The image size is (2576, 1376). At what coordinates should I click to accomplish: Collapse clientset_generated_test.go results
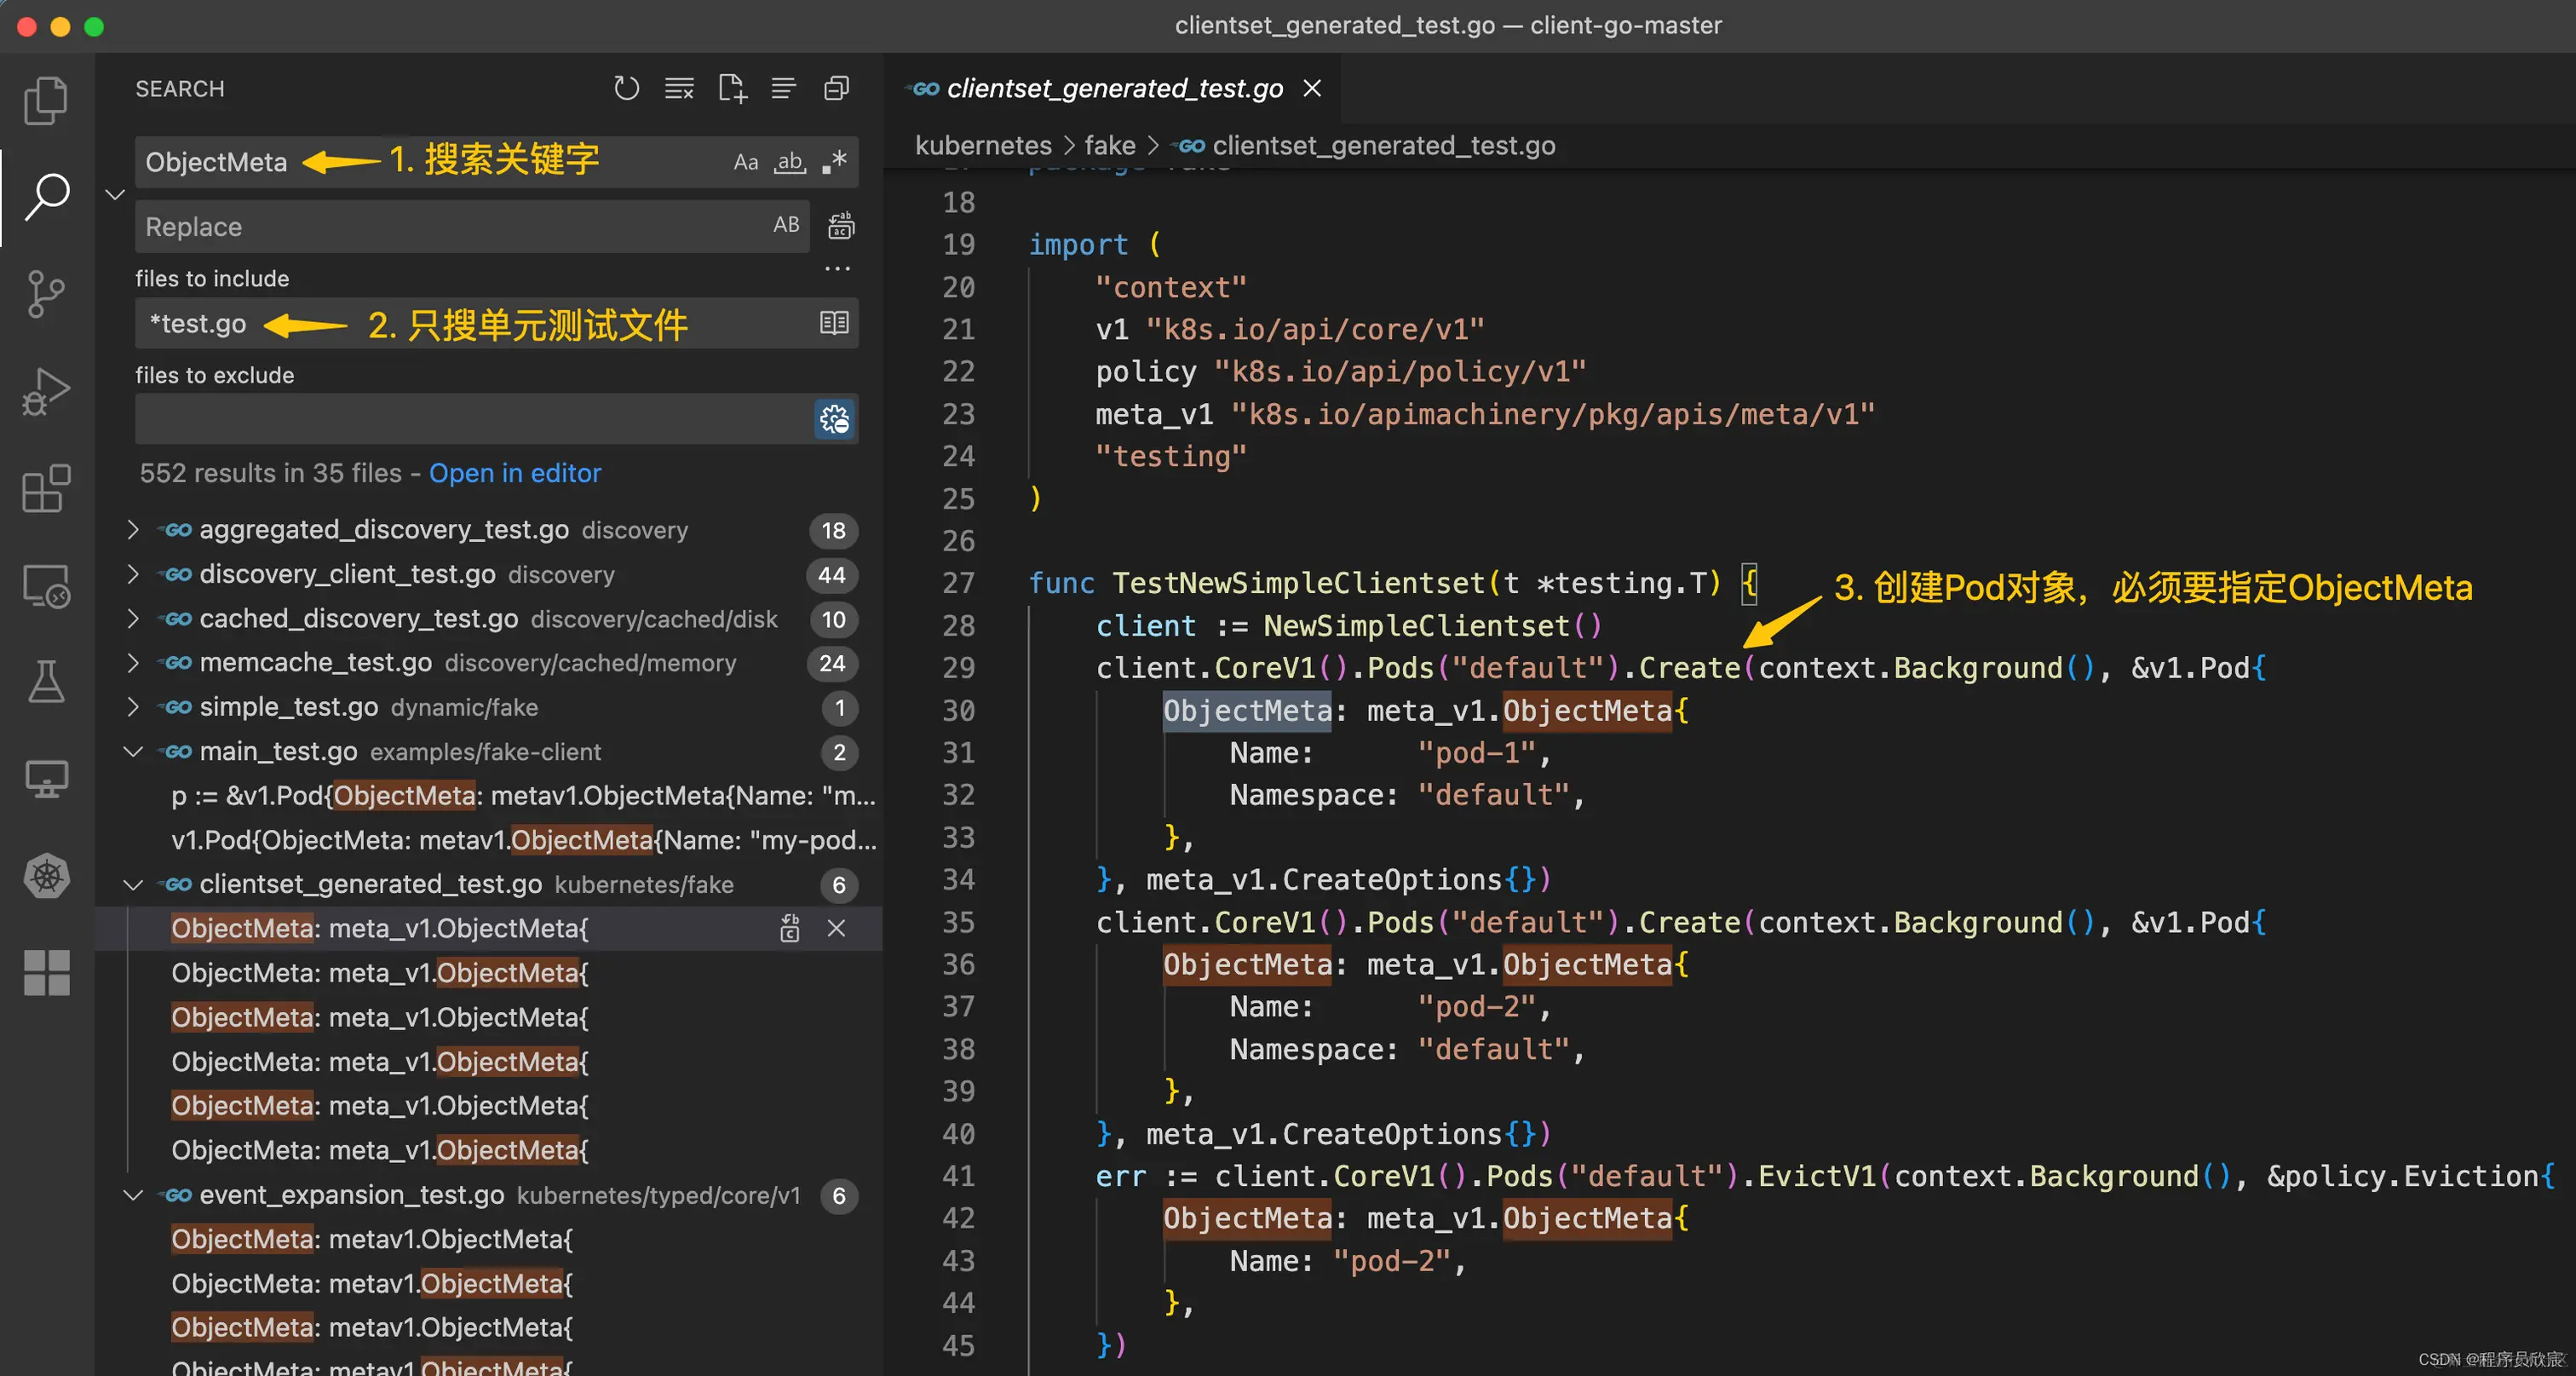(132, 885)
